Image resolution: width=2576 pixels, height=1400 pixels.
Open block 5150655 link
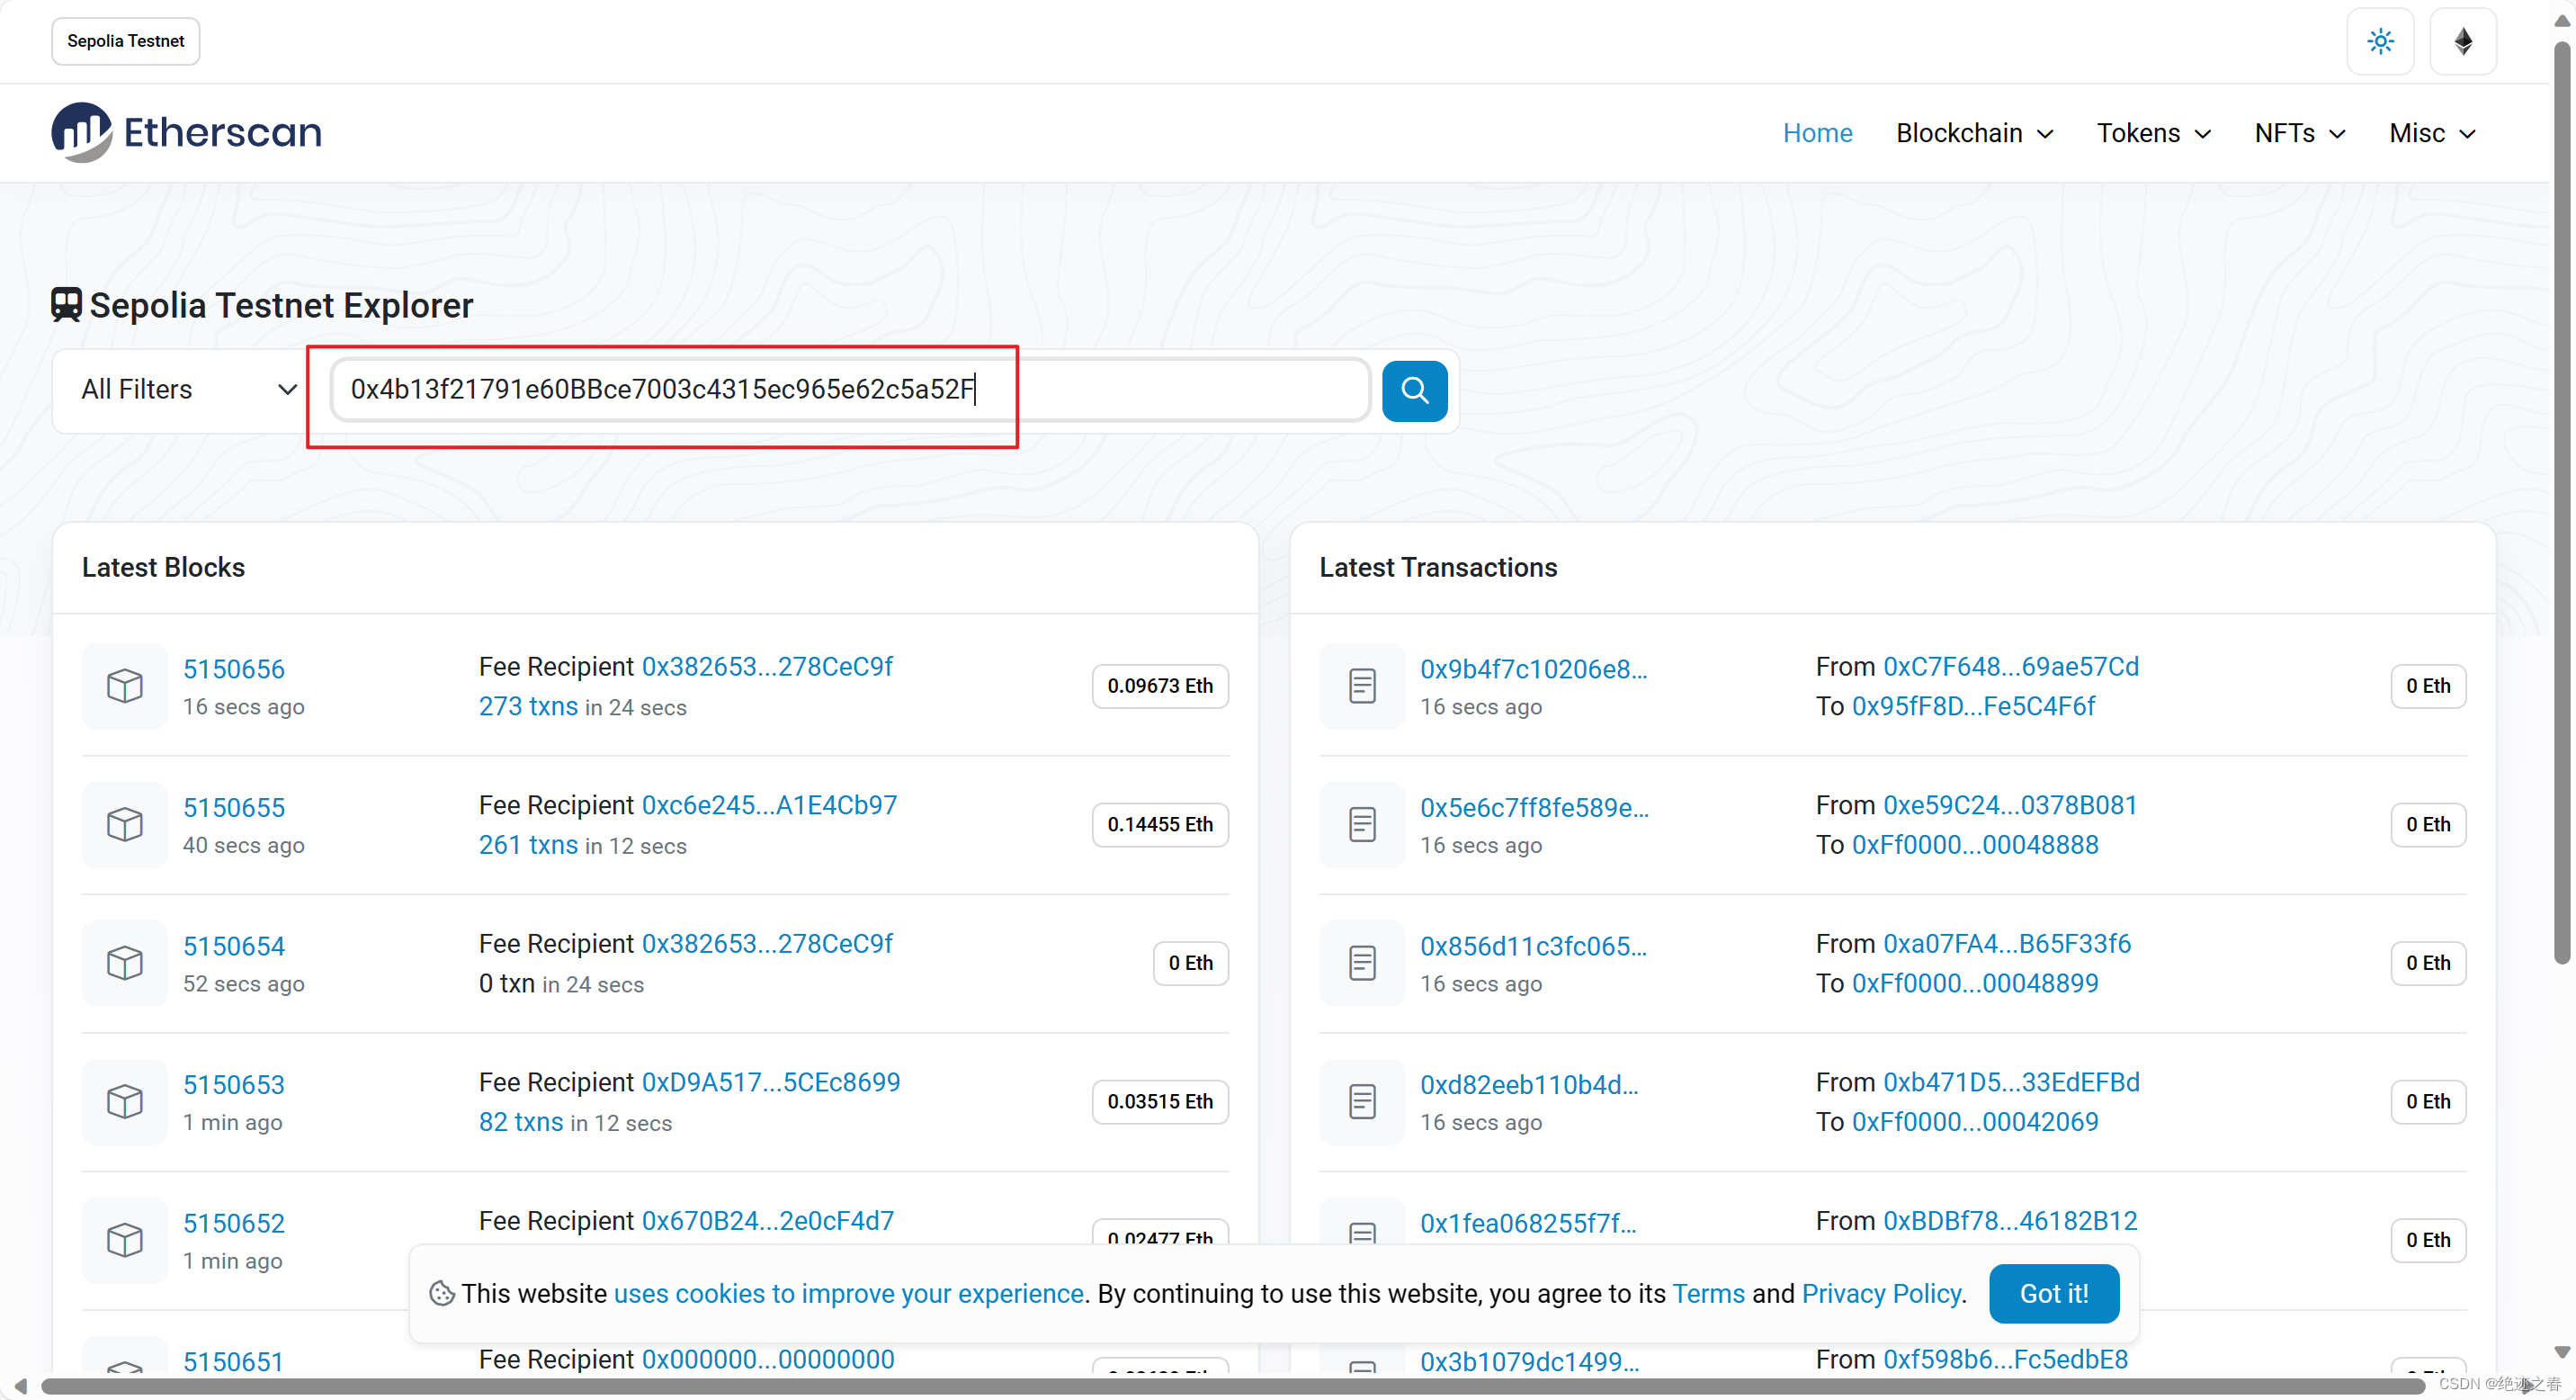(x=234, y=807)
